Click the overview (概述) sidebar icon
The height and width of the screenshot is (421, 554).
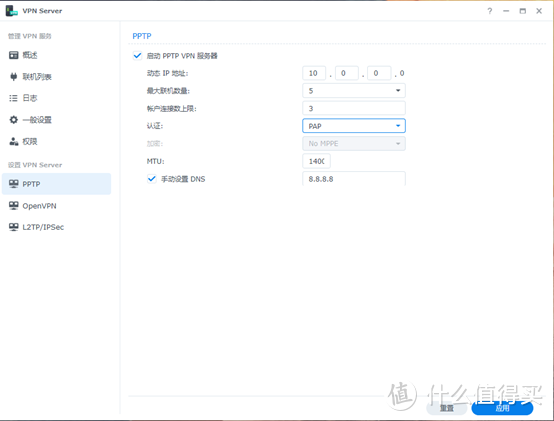coord(13,55)
